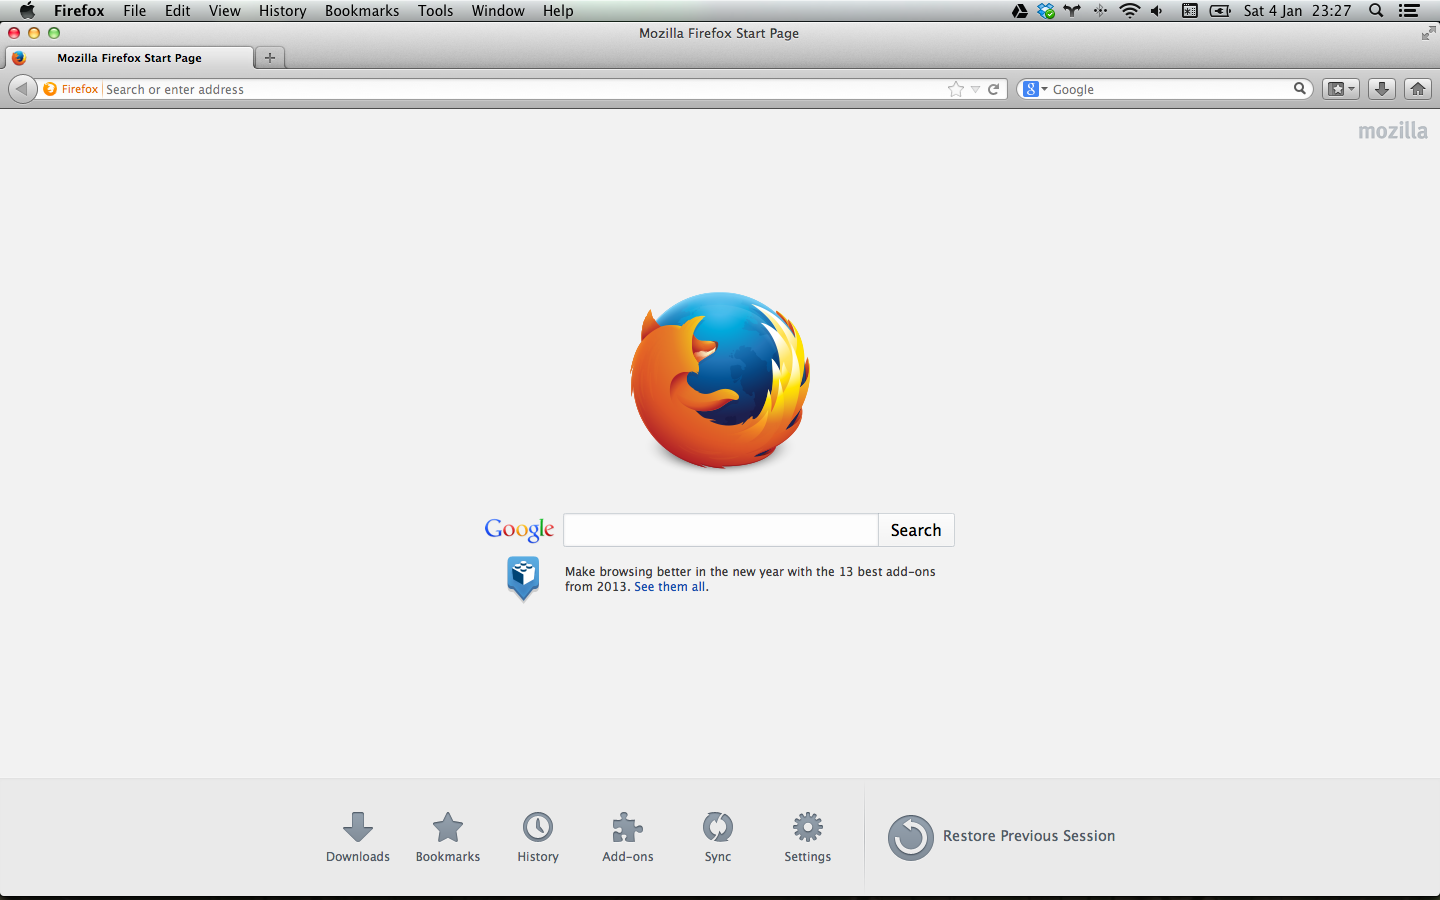The width and height of the screenshot is (1440, 900).
Task: Open the File menu
Action: point(135,11)
